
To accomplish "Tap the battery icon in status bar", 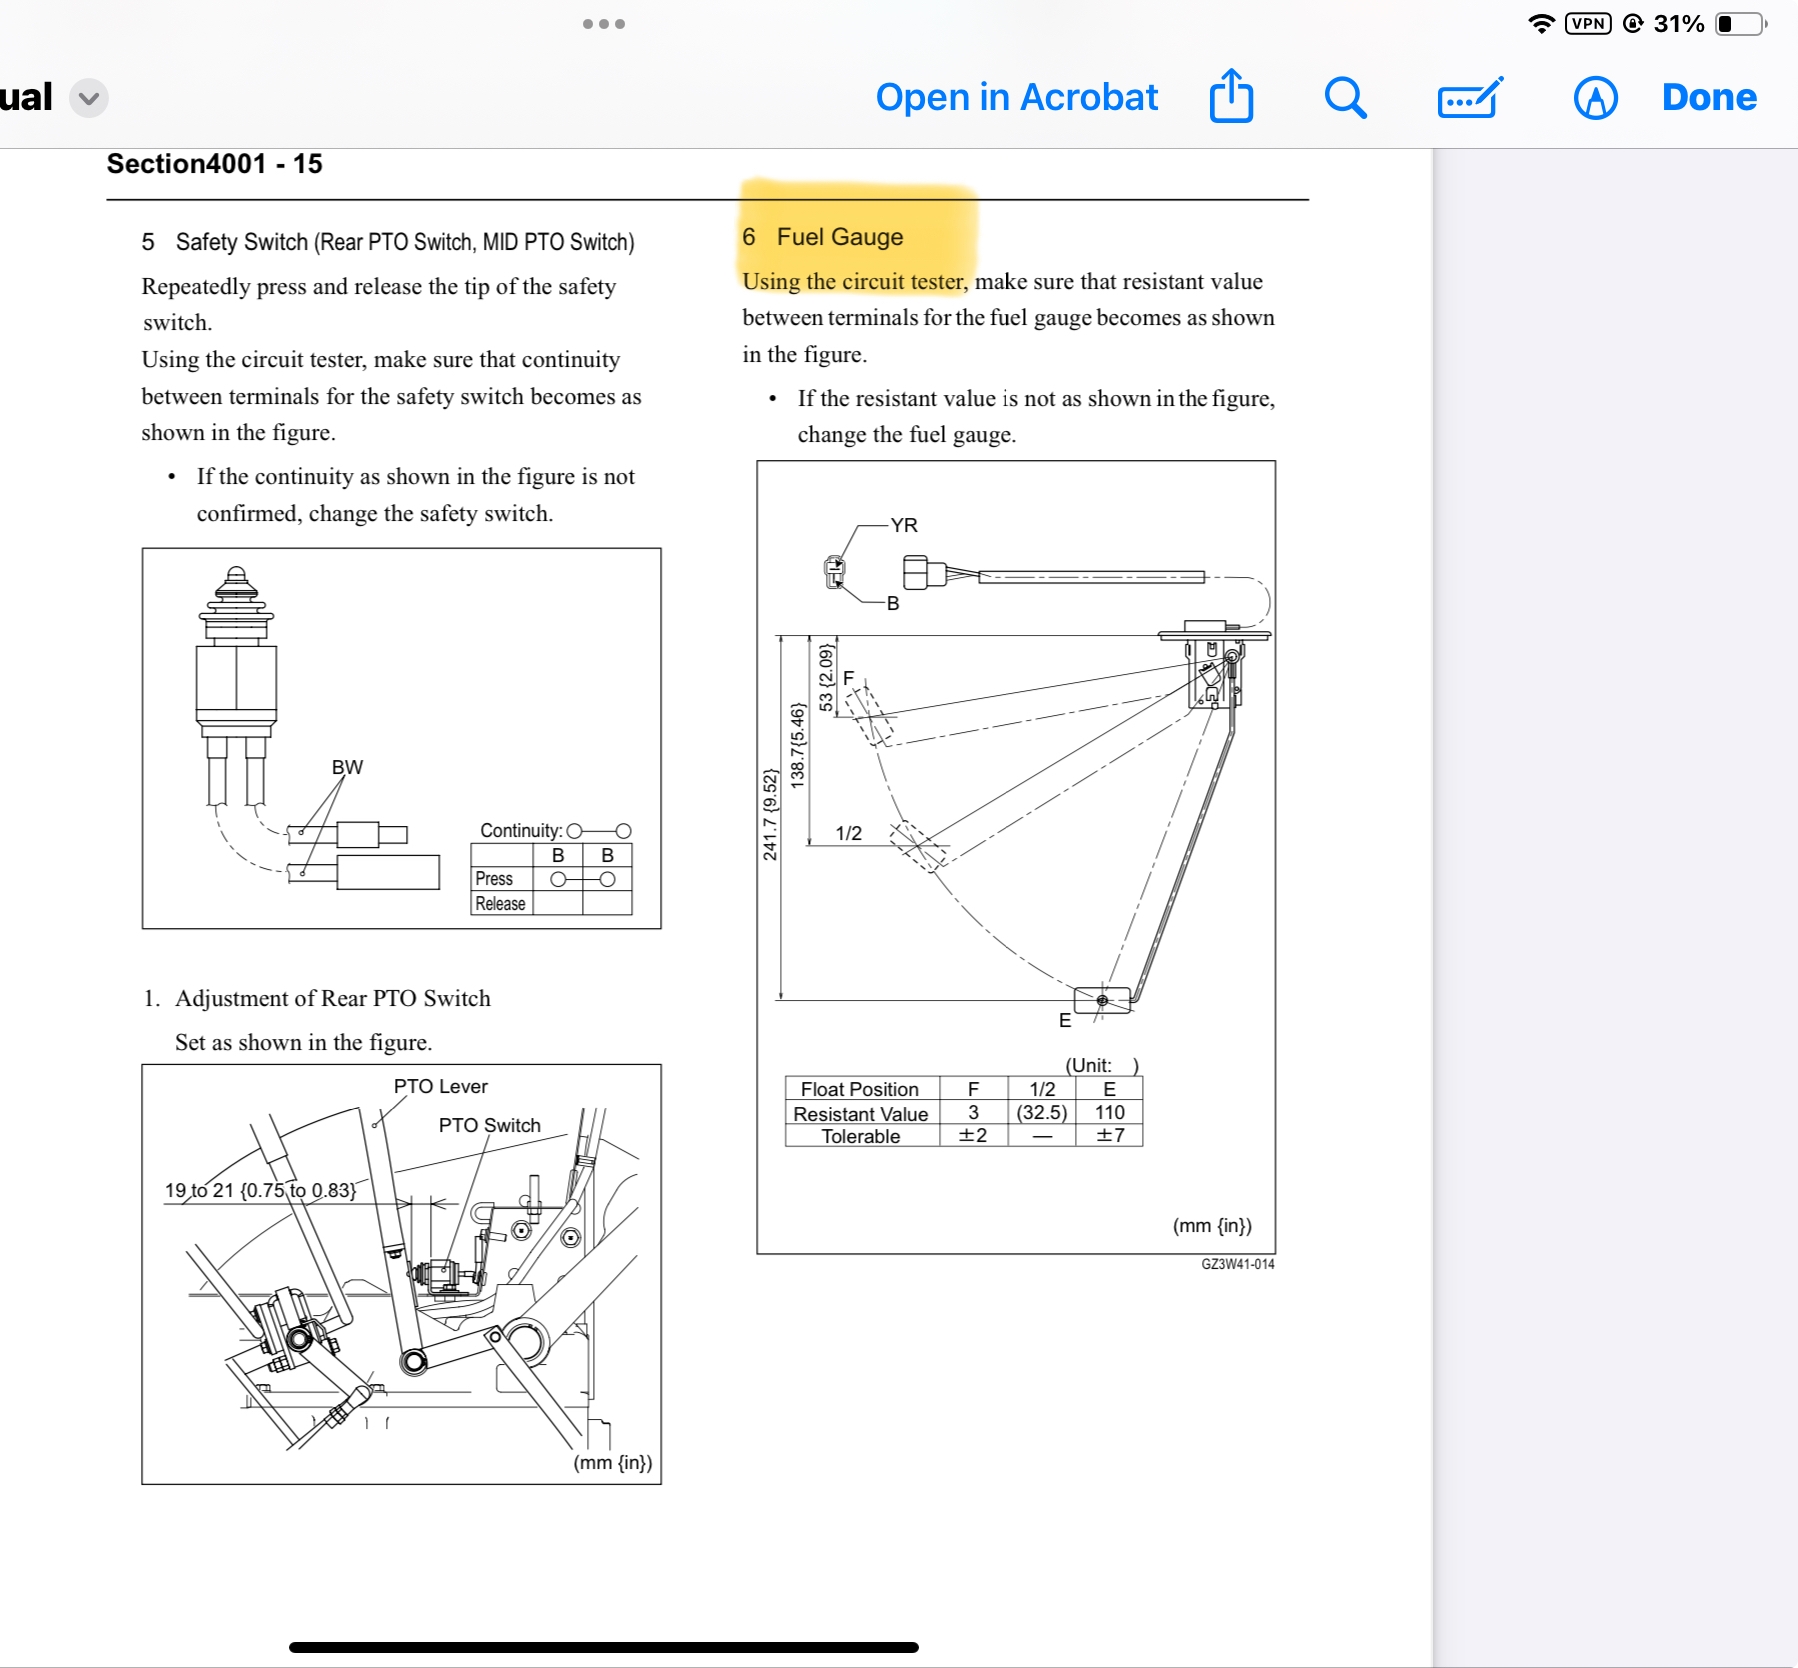I will [1740, 24].
